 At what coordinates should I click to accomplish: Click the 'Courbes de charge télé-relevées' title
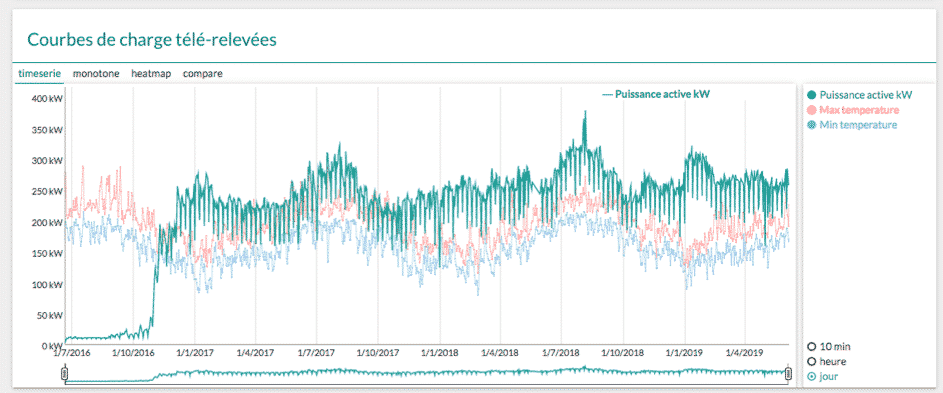[x=152, y=40]
